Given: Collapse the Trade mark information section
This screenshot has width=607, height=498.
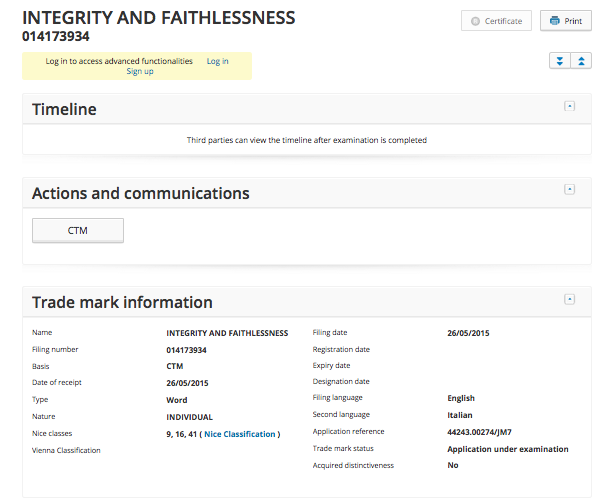Looking at the screenshot, I should tap(569, 298).
